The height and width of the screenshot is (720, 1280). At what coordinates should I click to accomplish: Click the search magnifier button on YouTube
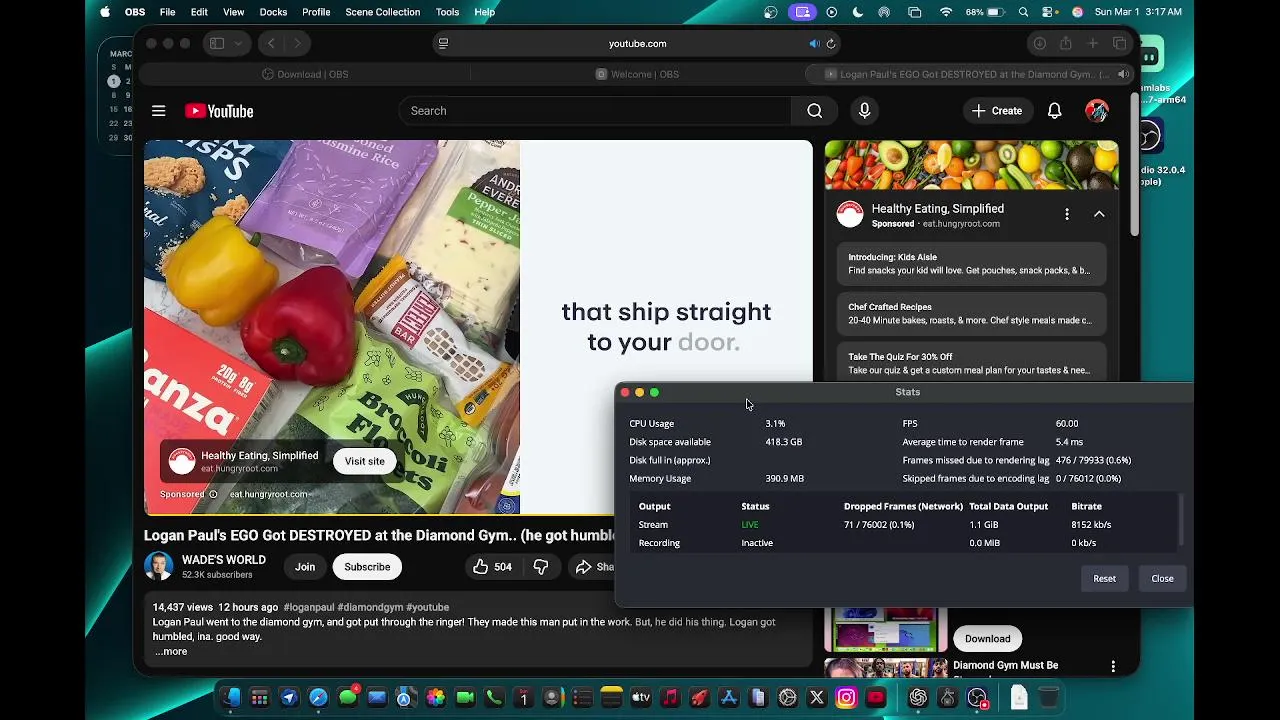(815, 111)
